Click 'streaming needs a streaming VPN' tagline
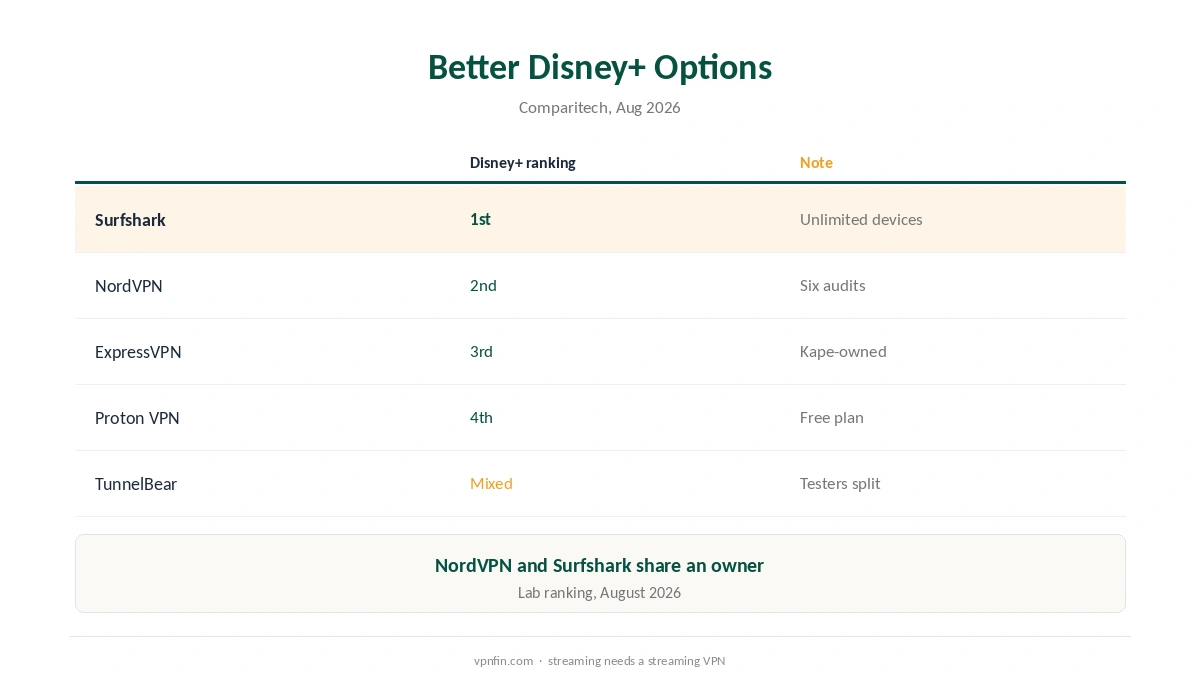This screenshot has height=680, width=1200. [x=637, y=661]
